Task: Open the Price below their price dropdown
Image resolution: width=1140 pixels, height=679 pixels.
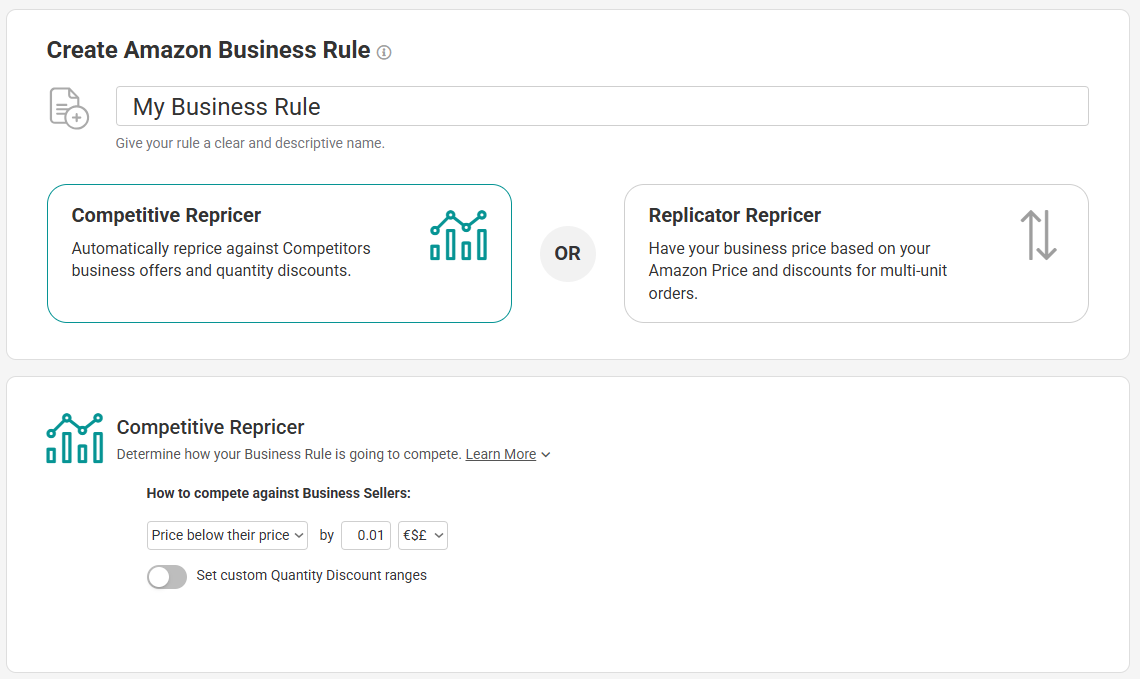Action: (228, 535)
